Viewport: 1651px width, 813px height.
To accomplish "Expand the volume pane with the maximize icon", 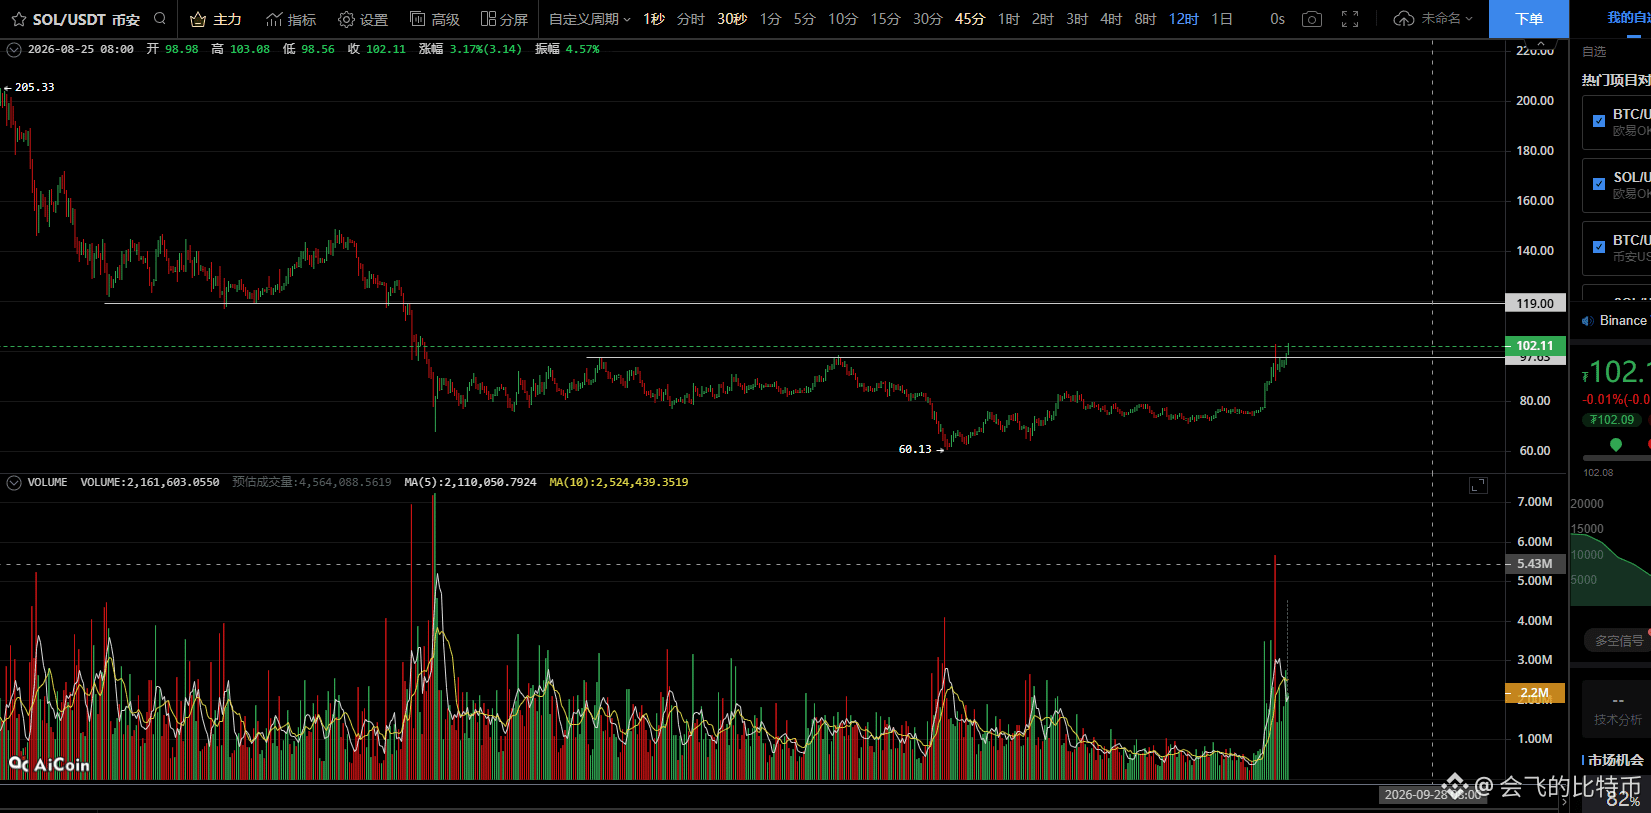I will pyautogui.click(x=1478, y=485).
